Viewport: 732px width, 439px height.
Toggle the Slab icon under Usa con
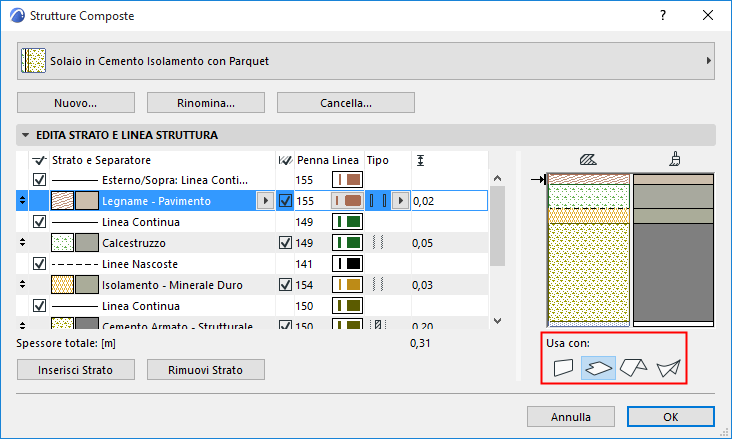598,368
